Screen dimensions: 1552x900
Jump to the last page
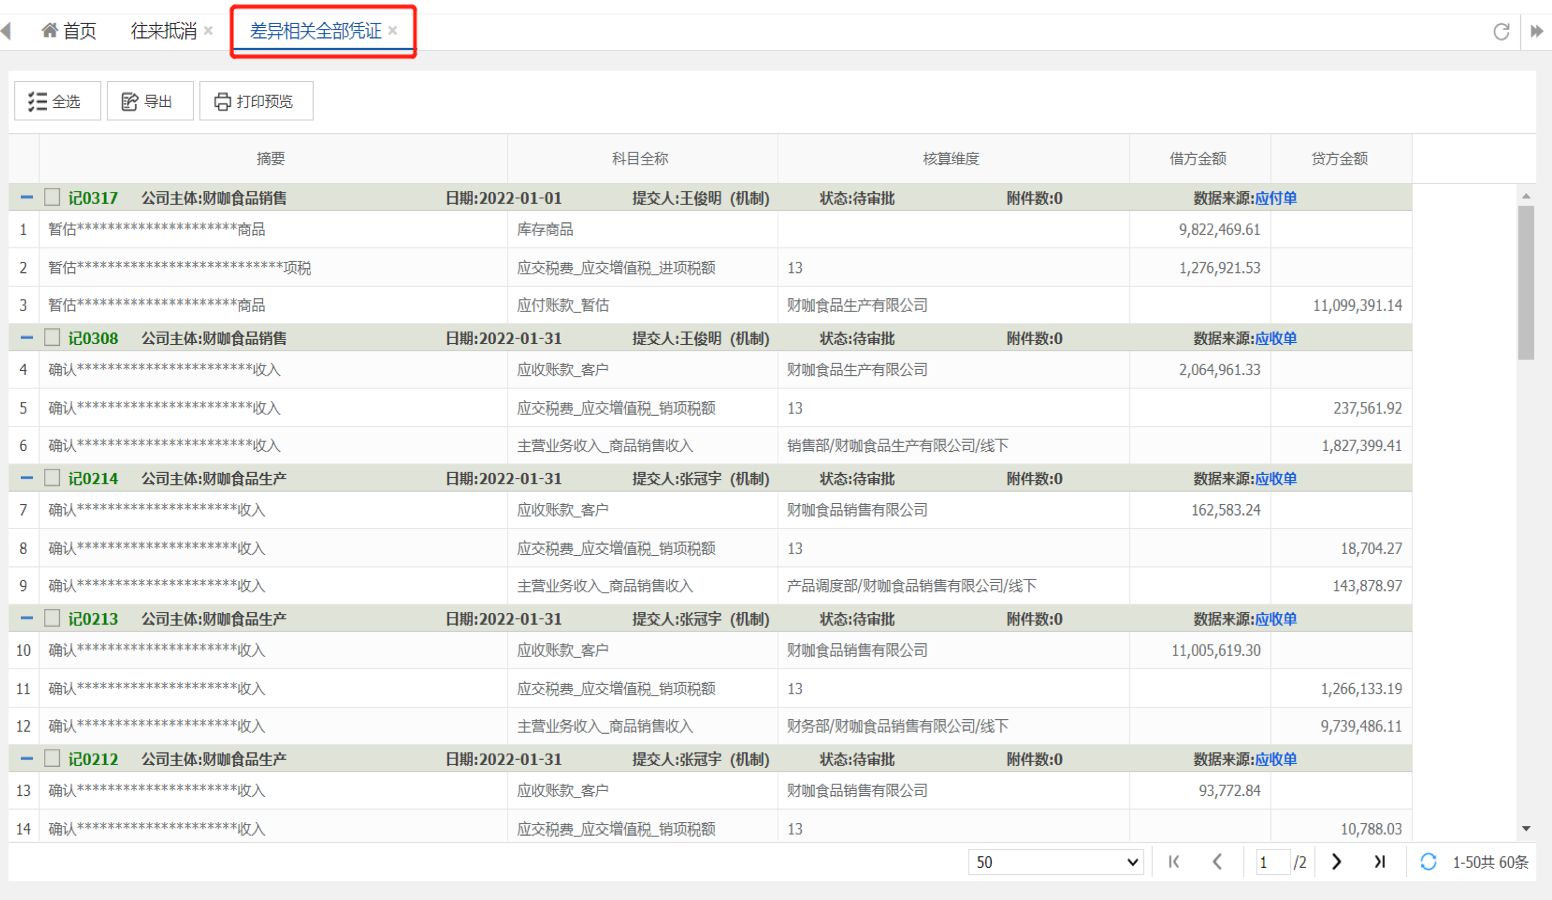pyautogui.click(x=1380, y=862)
